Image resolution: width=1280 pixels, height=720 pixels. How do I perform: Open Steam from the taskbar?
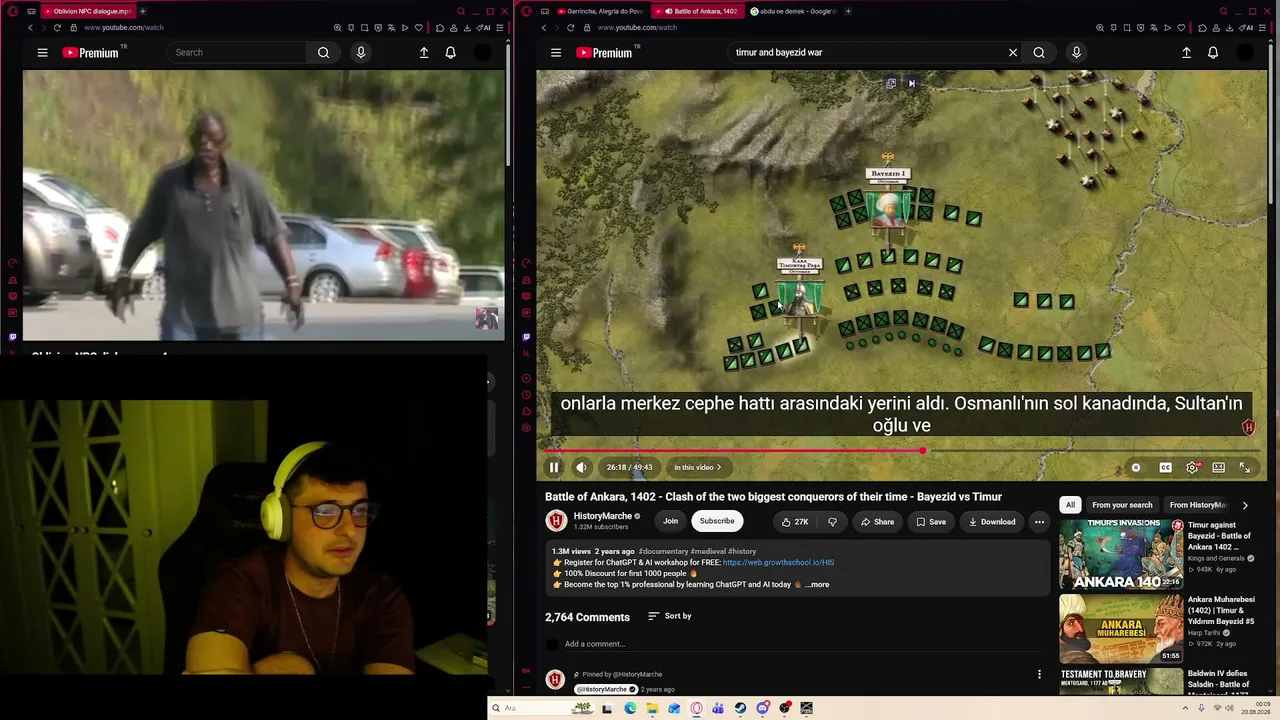pos(740,708)
